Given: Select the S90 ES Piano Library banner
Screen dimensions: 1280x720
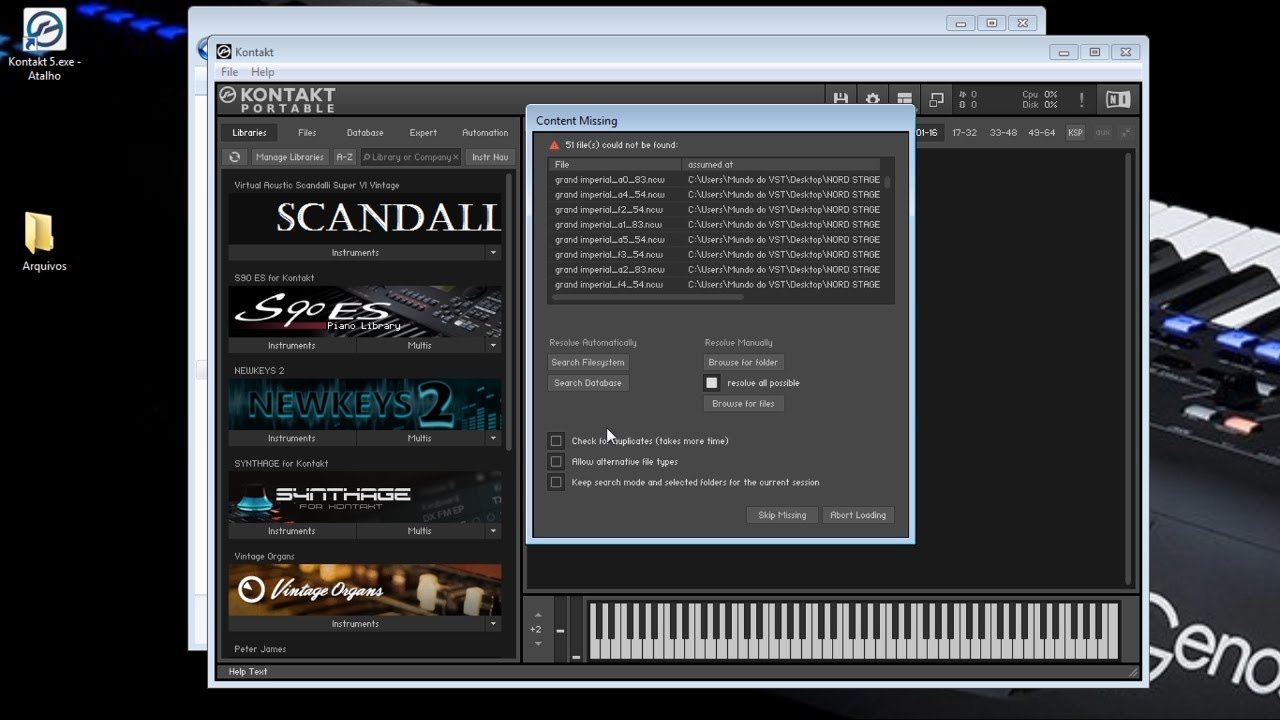Looking at the screenshot, I should point(365,311).
